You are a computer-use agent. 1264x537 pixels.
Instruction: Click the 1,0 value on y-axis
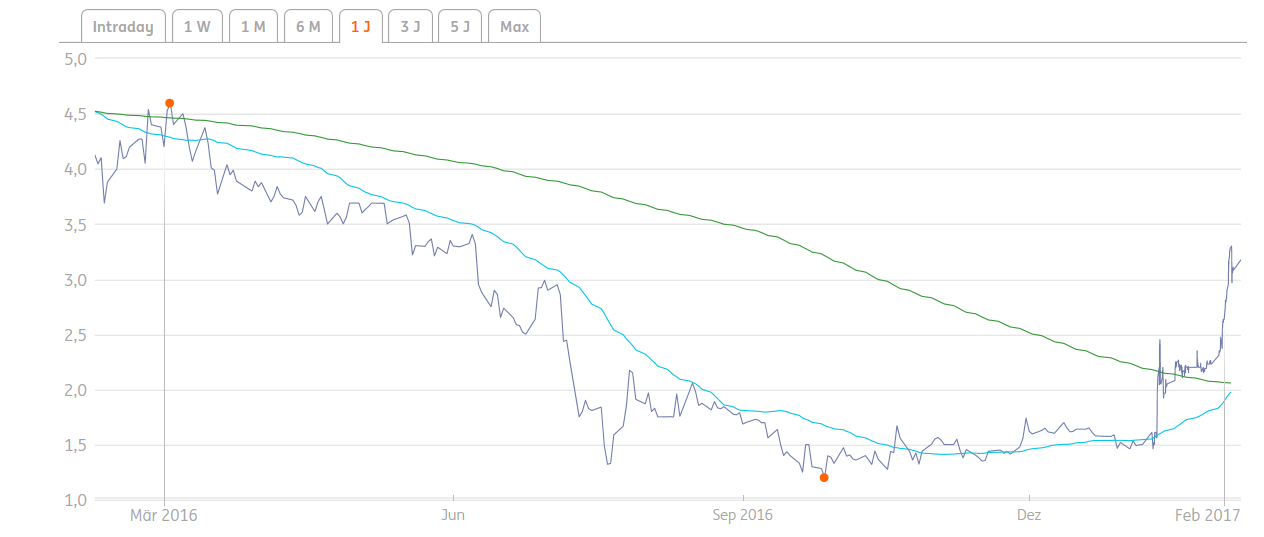[x=76, y=500]
